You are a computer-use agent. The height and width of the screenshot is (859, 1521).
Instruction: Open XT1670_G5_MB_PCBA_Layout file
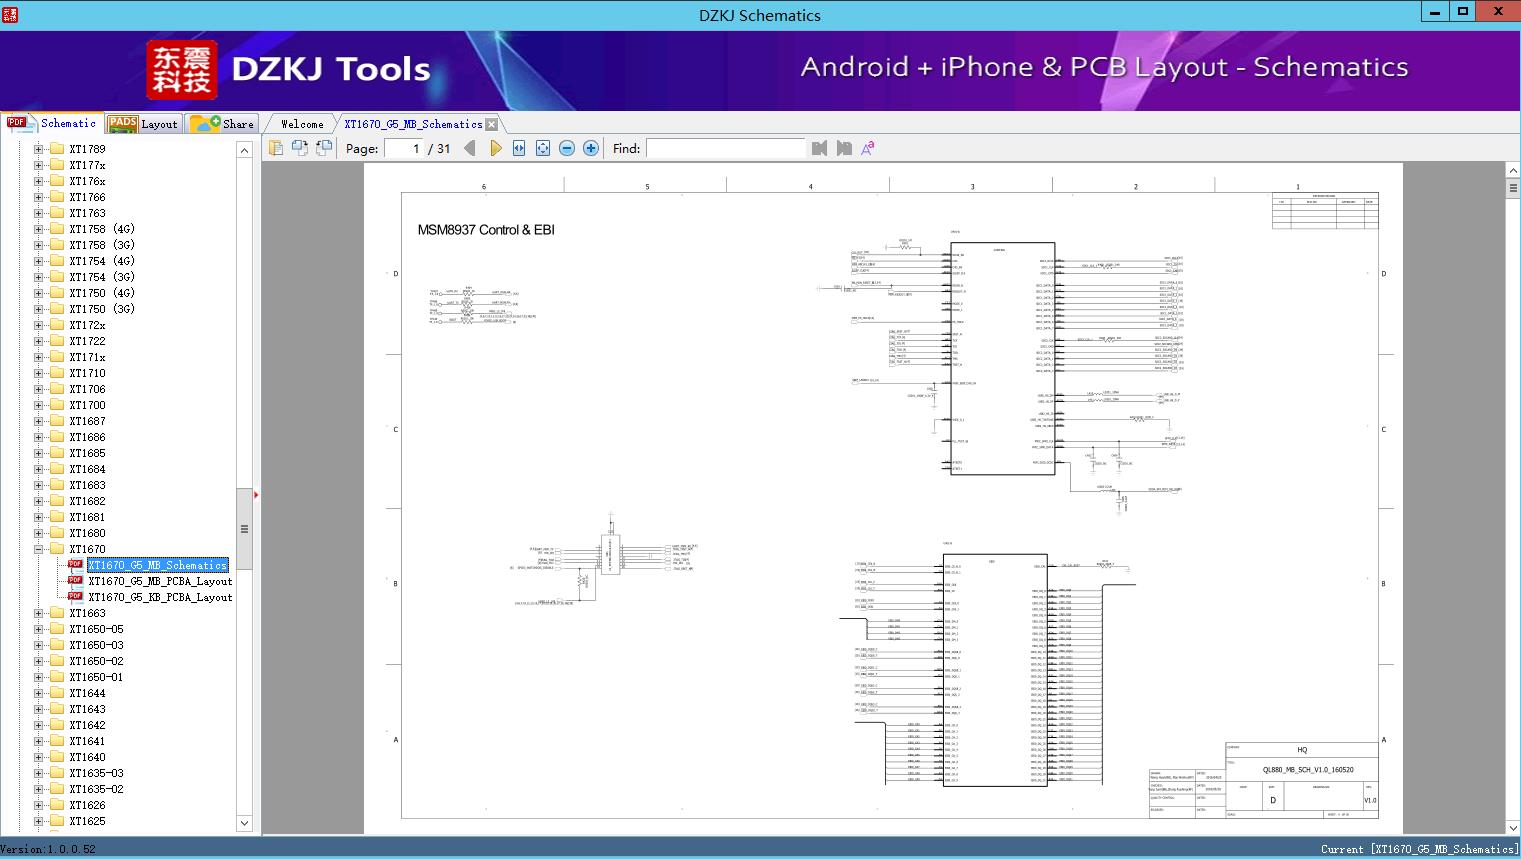[160, 581]
